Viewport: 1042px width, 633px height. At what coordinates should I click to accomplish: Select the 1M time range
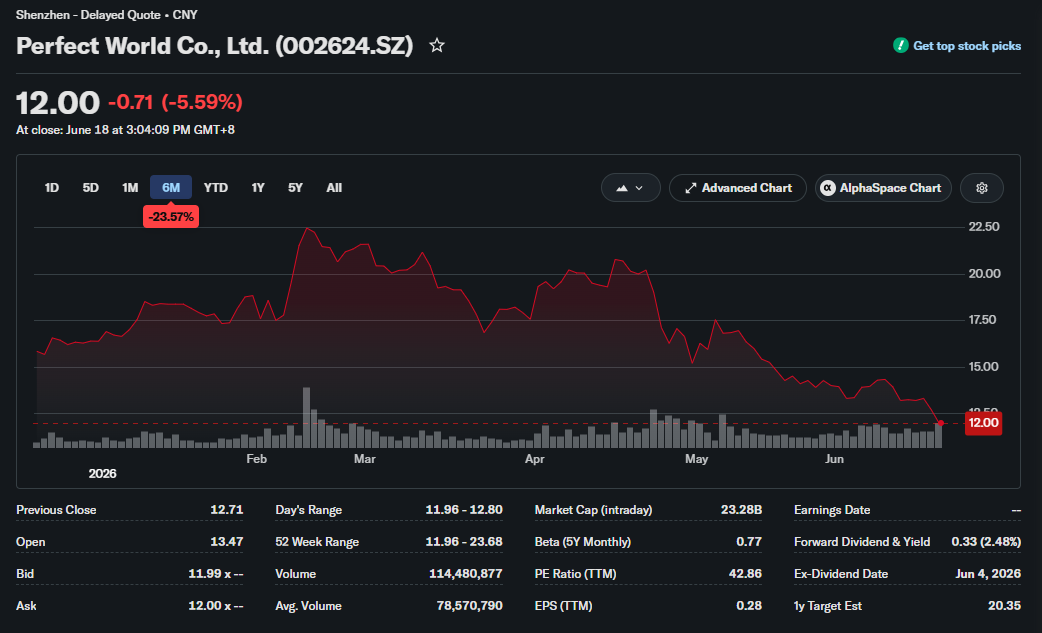pyautogui.click(x=130, y=188)
